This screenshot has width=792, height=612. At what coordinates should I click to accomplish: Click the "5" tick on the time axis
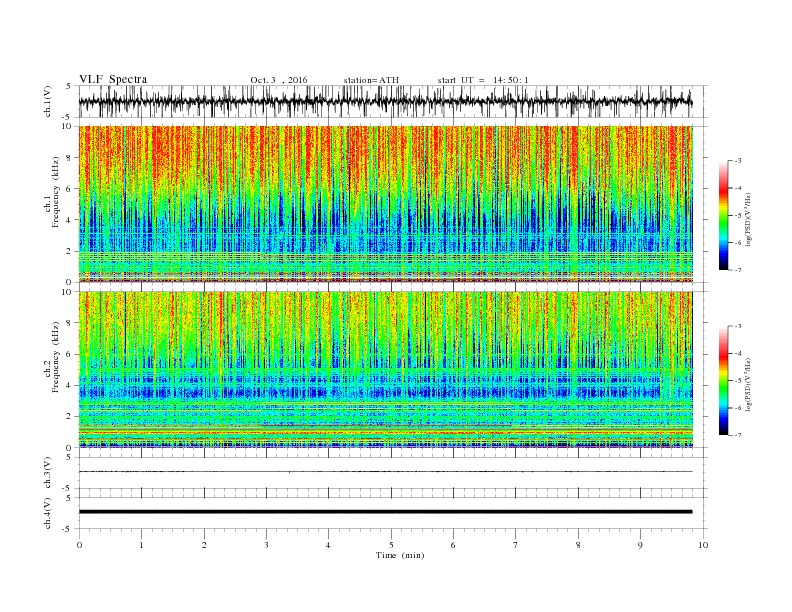[391, 545]
